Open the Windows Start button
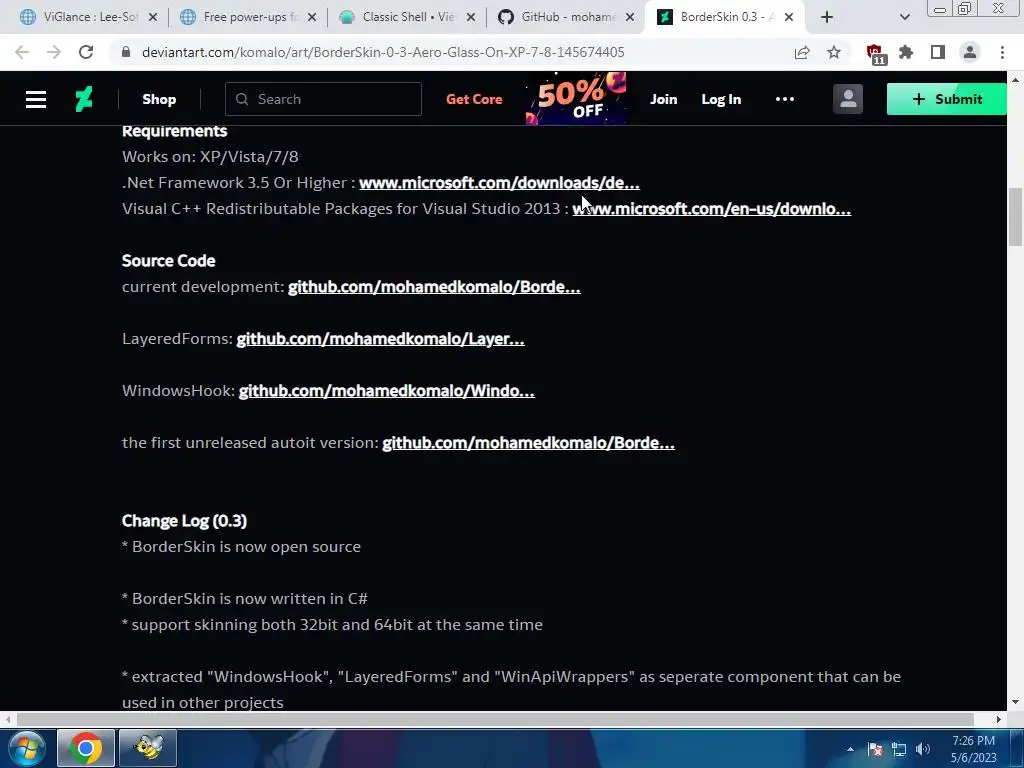The width and height of the screenshot is (1024, 768). tap(27, 748)
